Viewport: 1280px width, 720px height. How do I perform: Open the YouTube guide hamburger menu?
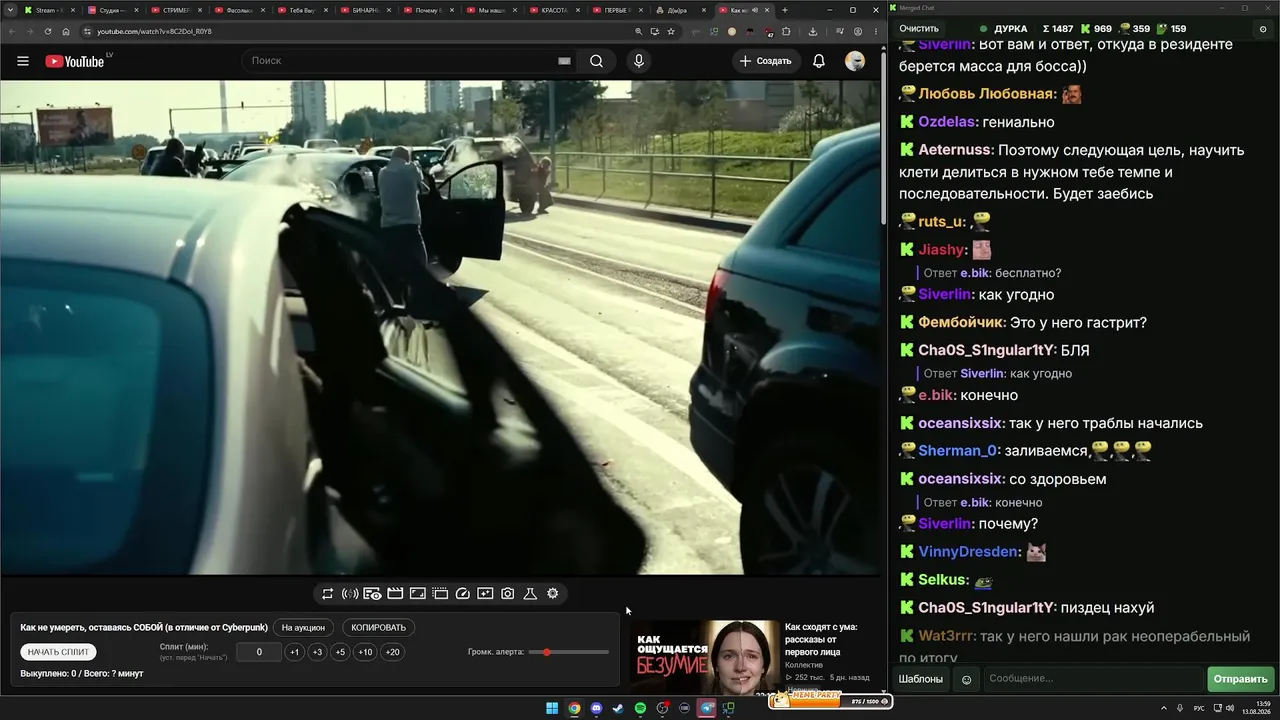tap(23, 61)
